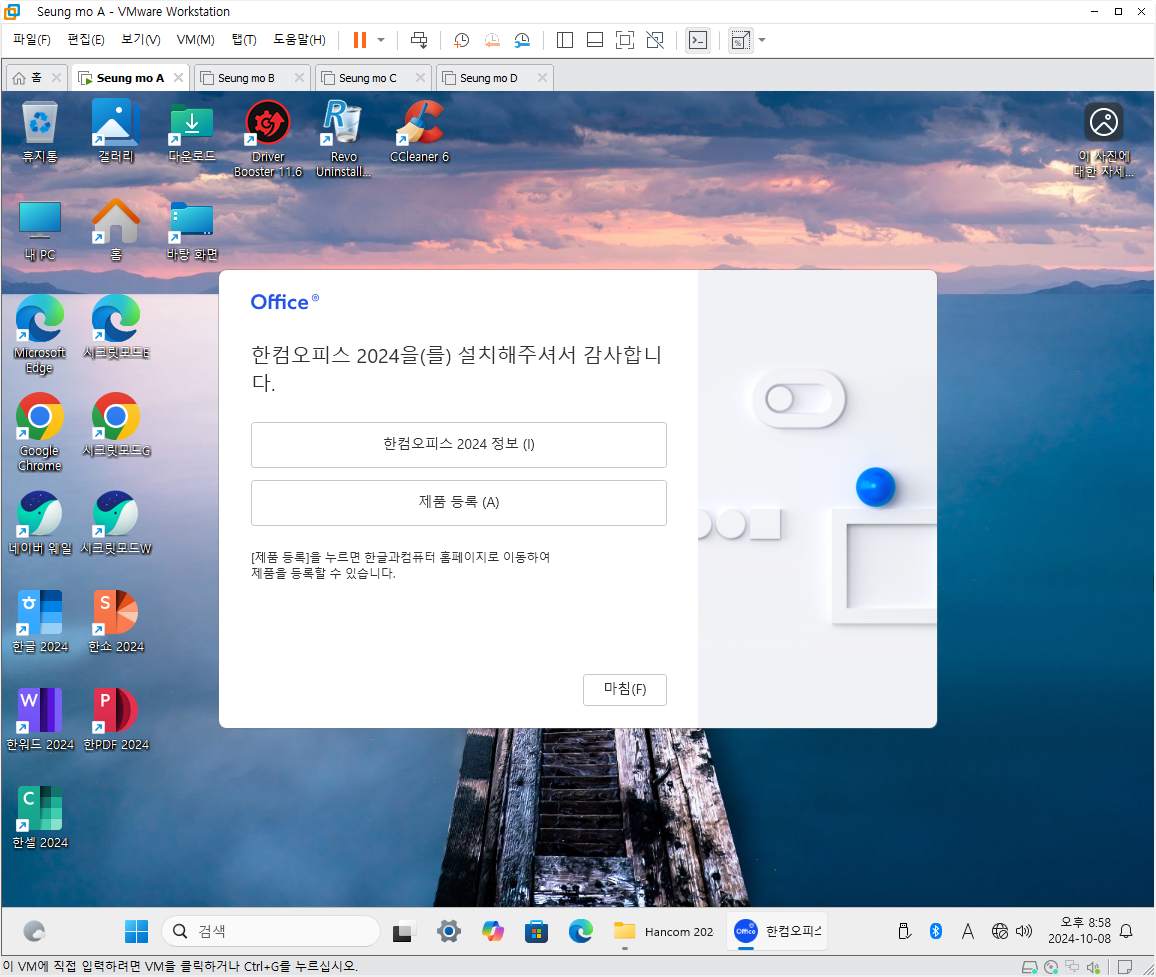Expand the stretch display dropdown arrow

coord(762,40)
